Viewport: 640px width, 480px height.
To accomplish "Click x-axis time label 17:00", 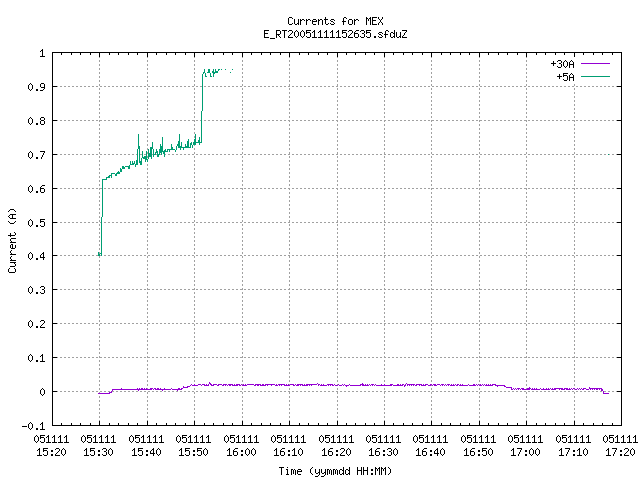I will click(x=525, y=452).
